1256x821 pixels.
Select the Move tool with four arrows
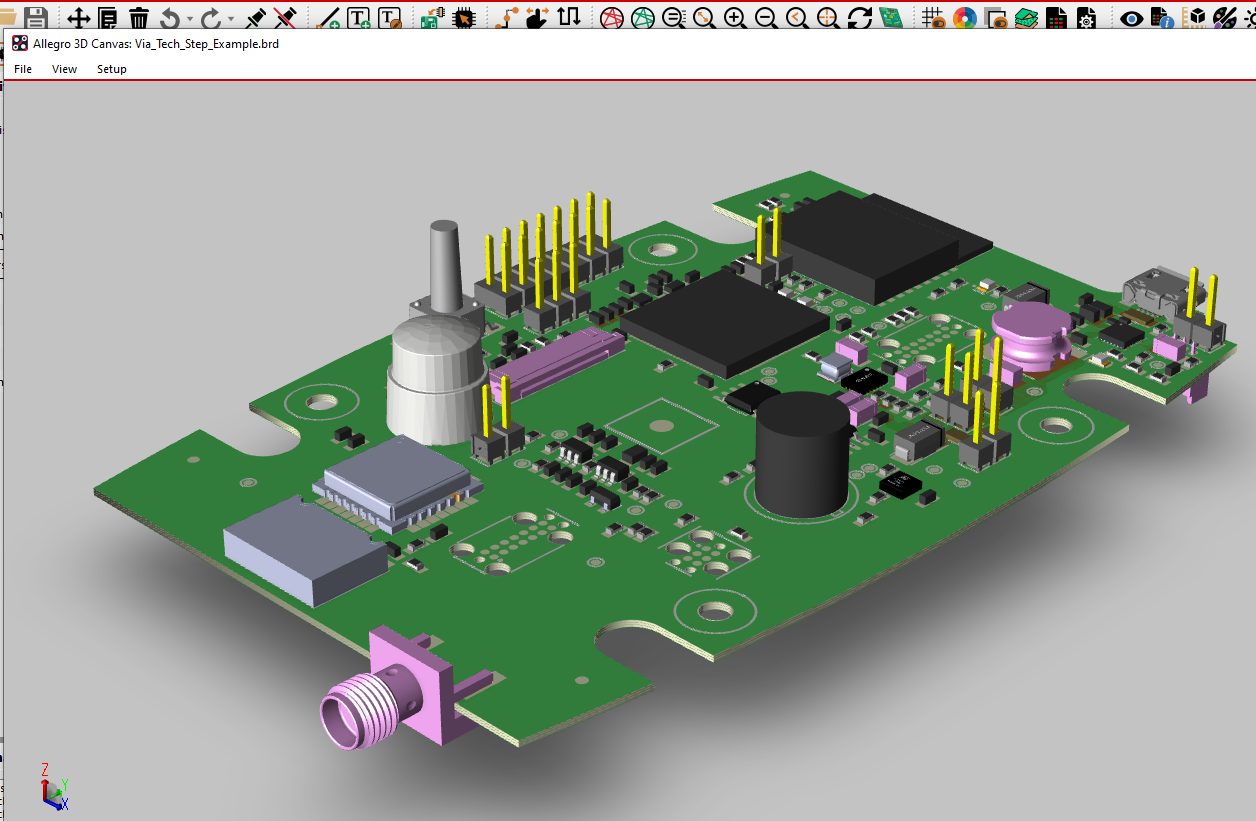[78, 17]
